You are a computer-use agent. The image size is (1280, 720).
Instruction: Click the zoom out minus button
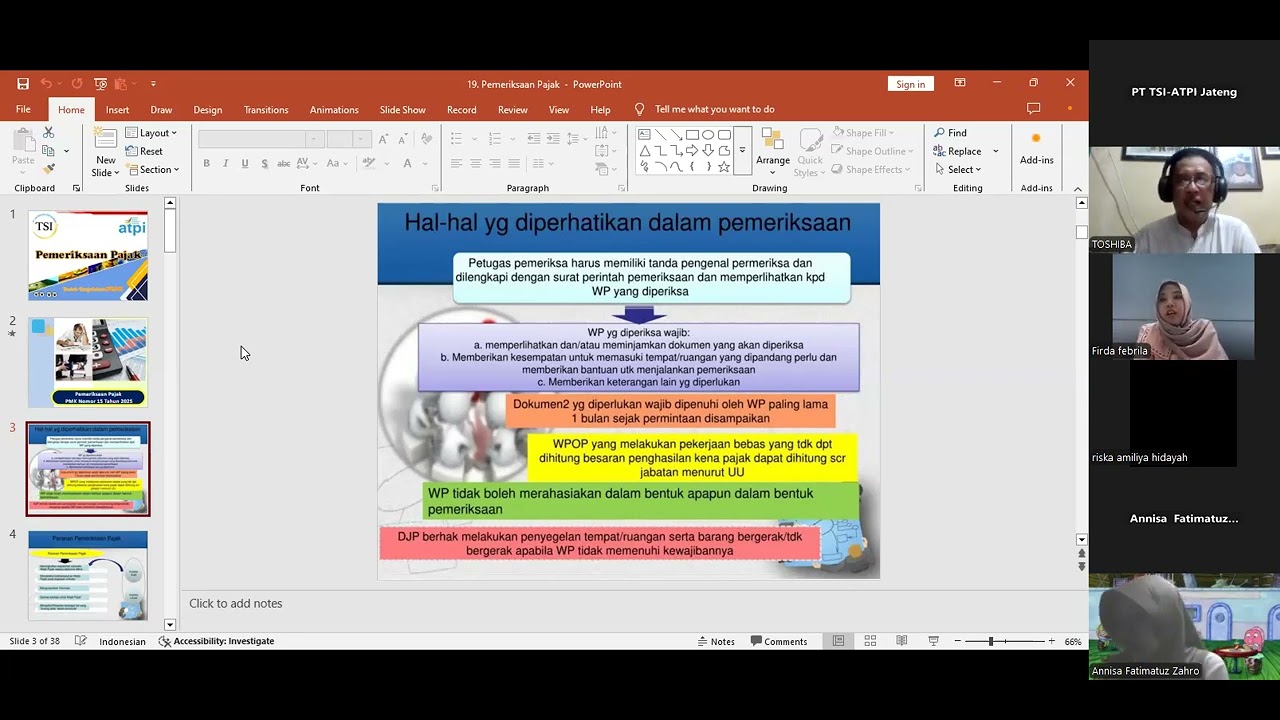click(x=958, y=641)
